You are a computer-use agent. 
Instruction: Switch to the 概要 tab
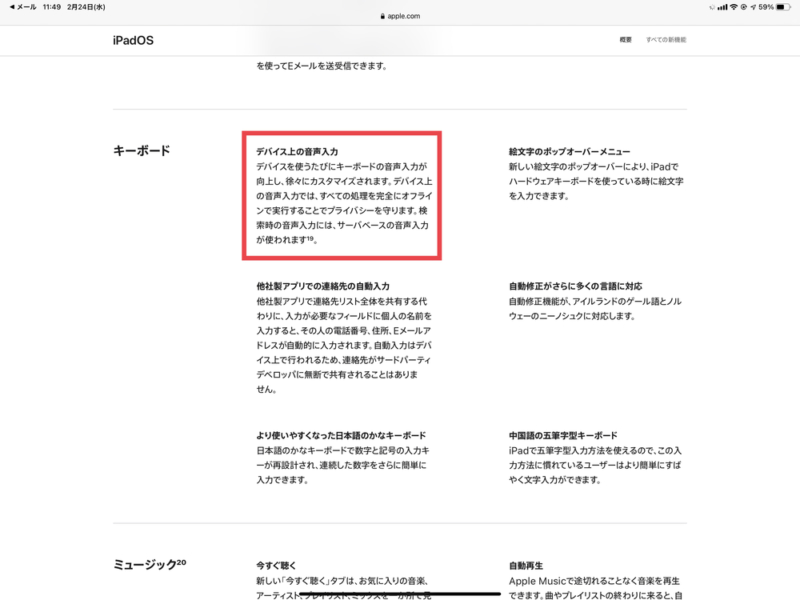(x=626, y=40)
